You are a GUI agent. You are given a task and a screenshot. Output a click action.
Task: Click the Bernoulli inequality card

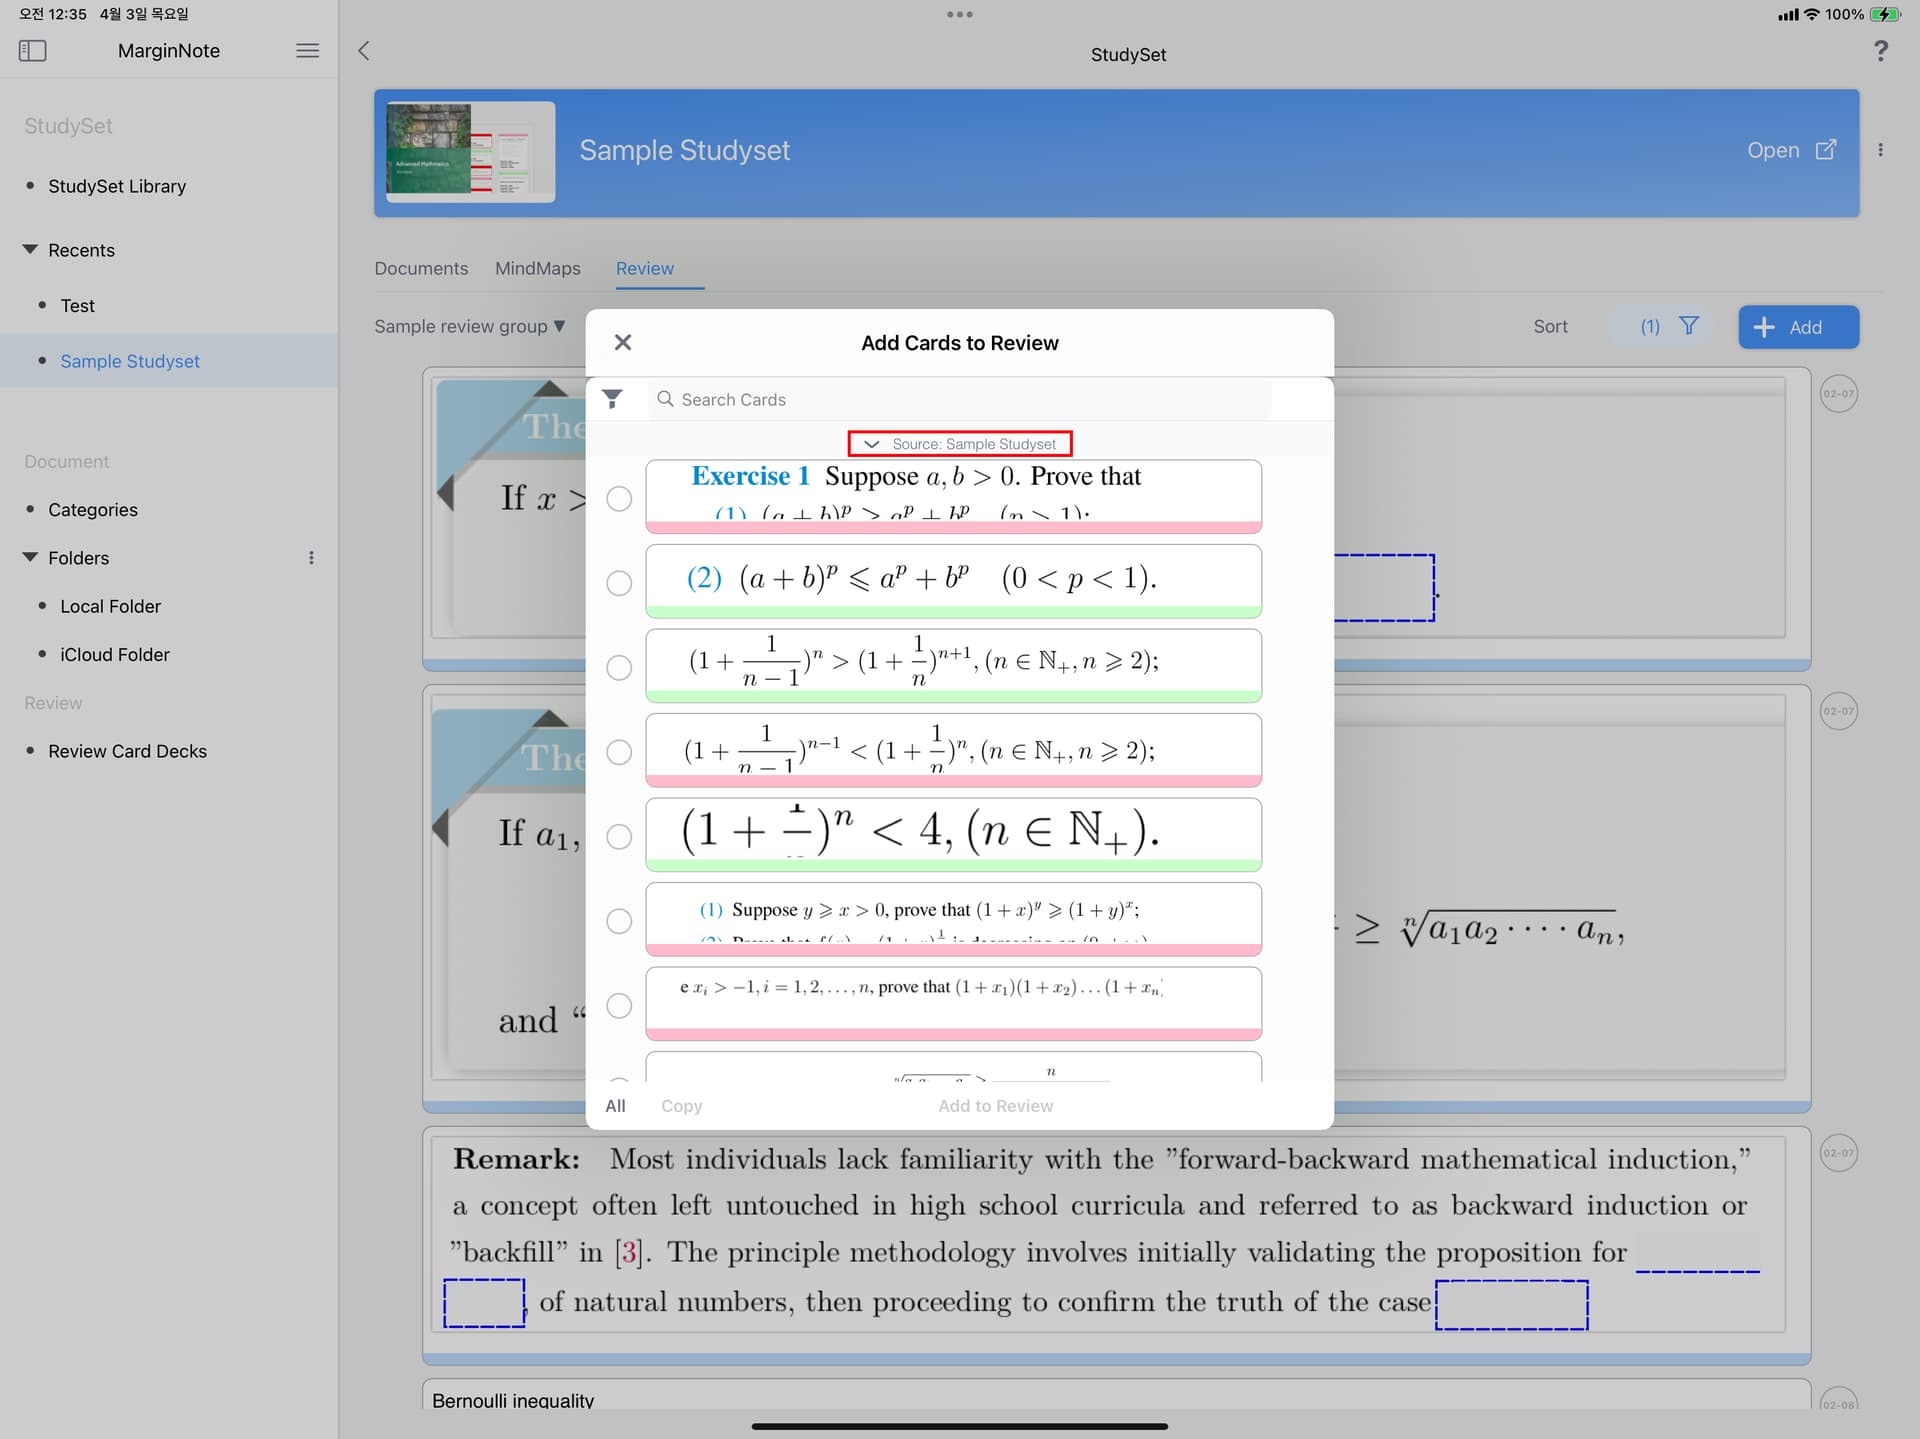point(1116,1396)
